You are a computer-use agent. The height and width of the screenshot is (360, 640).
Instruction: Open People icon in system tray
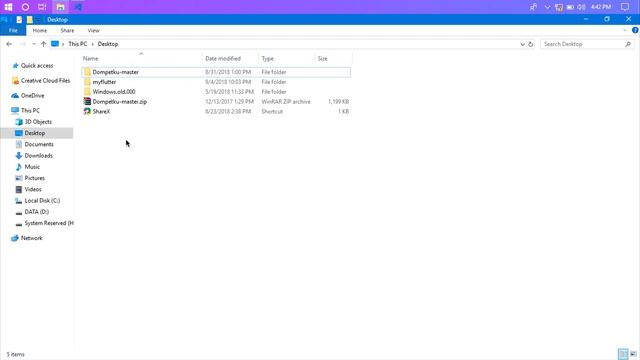coord(533,7)
